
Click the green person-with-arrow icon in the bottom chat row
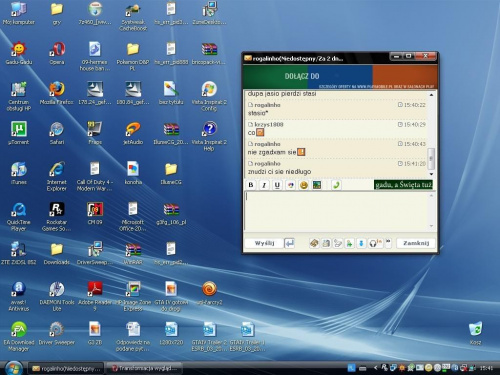[x=349, y=243]
